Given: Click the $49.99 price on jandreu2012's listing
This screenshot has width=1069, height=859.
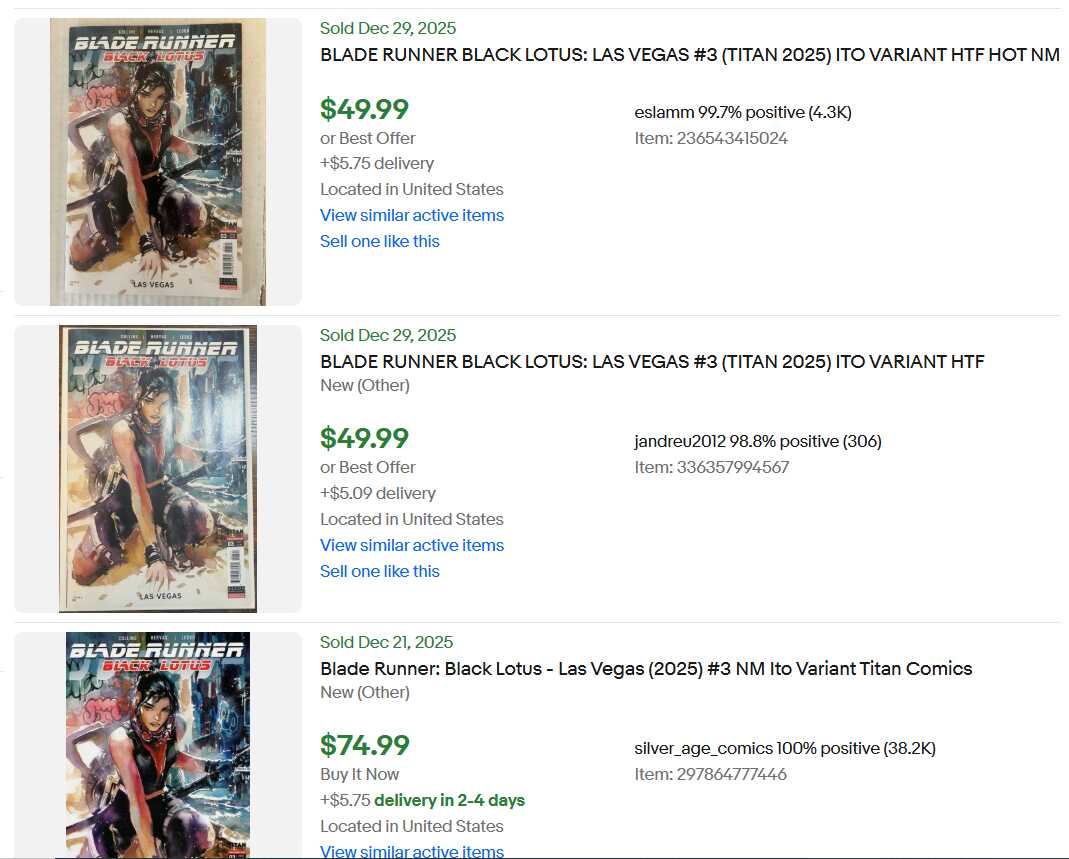Looking at the screenshot, I should tap(364, 439).
